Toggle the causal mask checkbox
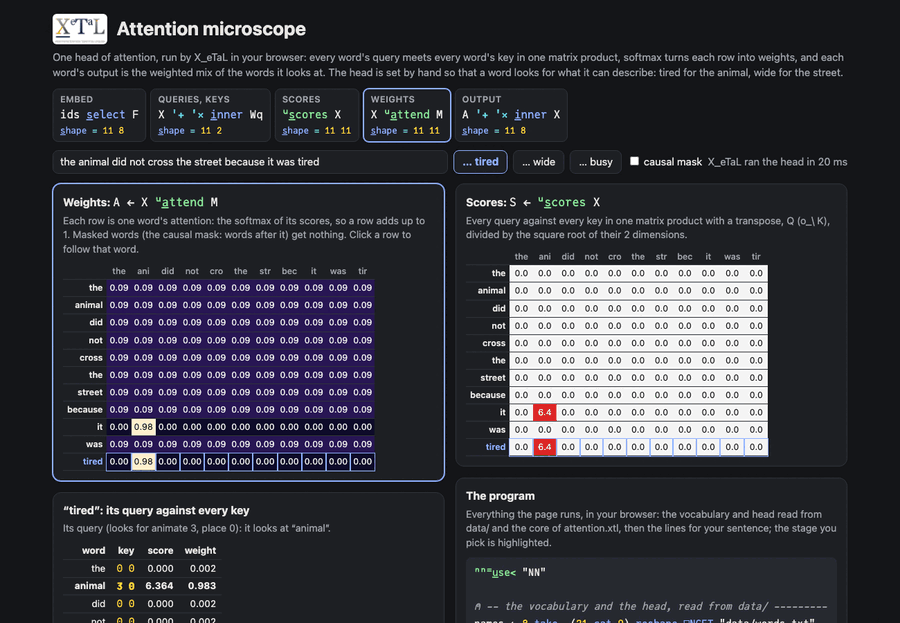 pos(634,161)
